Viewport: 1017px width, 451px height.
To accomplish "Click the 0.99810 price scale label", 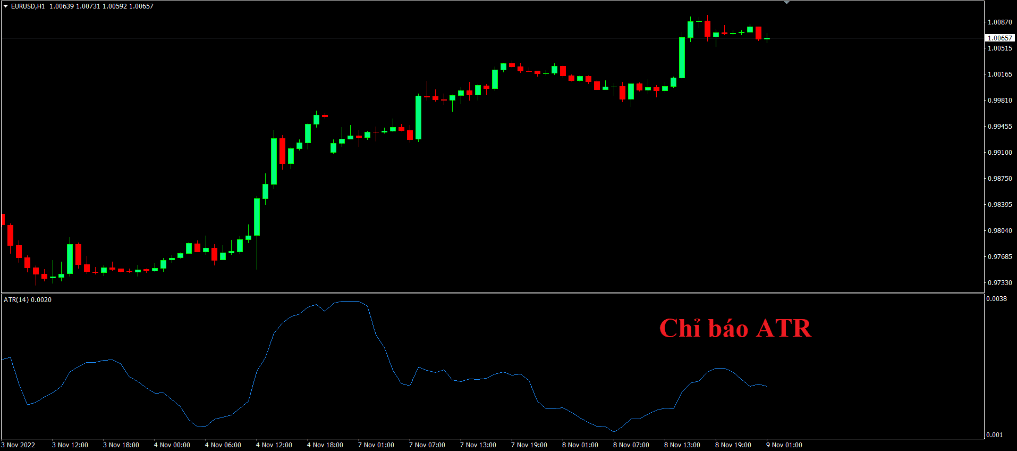I will tap(999, 101).
